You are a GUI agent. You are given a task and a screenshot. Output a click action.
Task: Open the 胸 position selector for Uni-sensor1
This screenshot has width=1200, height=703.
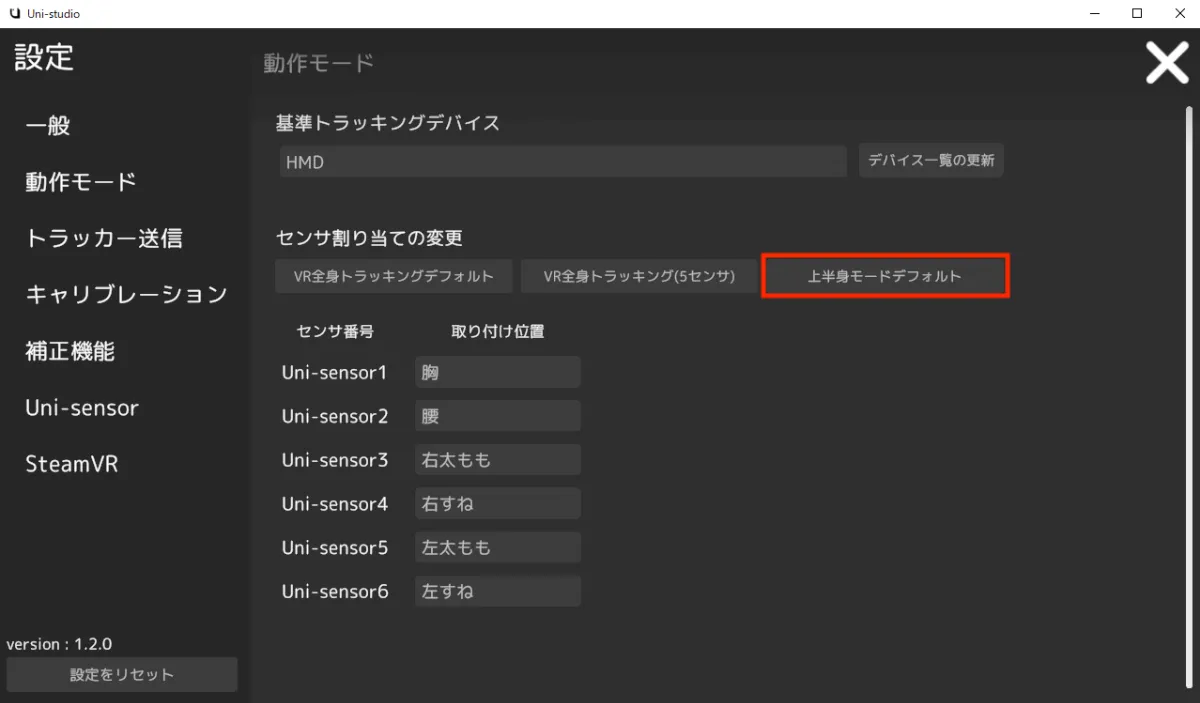pos(497,371)
